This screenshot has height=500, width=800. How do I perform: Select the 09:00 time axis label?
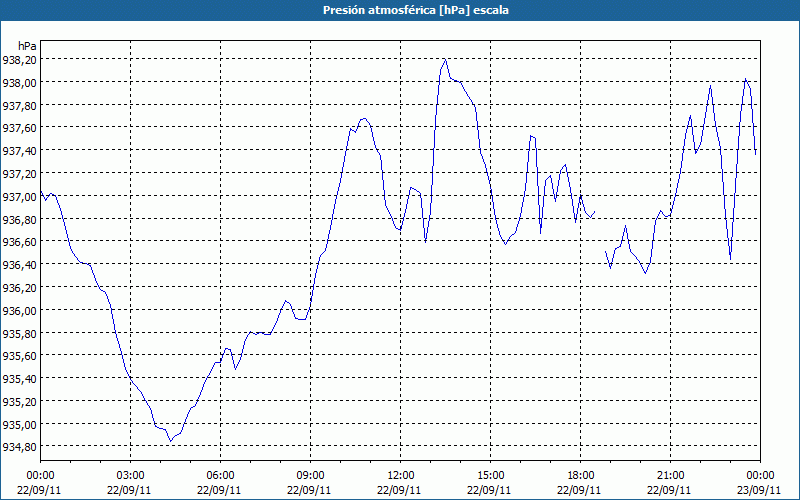tap(310, 476)
